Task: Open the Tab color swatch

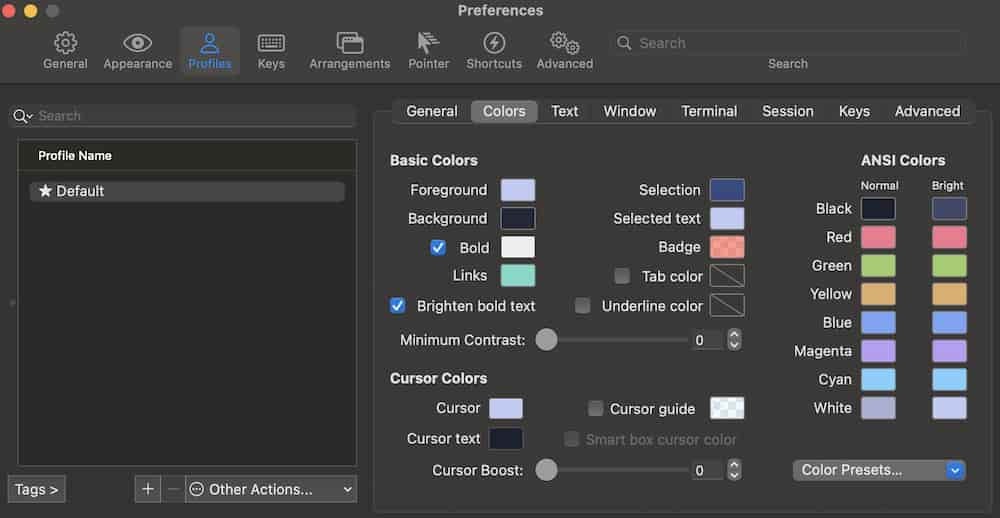Action: tap(727, 276)
